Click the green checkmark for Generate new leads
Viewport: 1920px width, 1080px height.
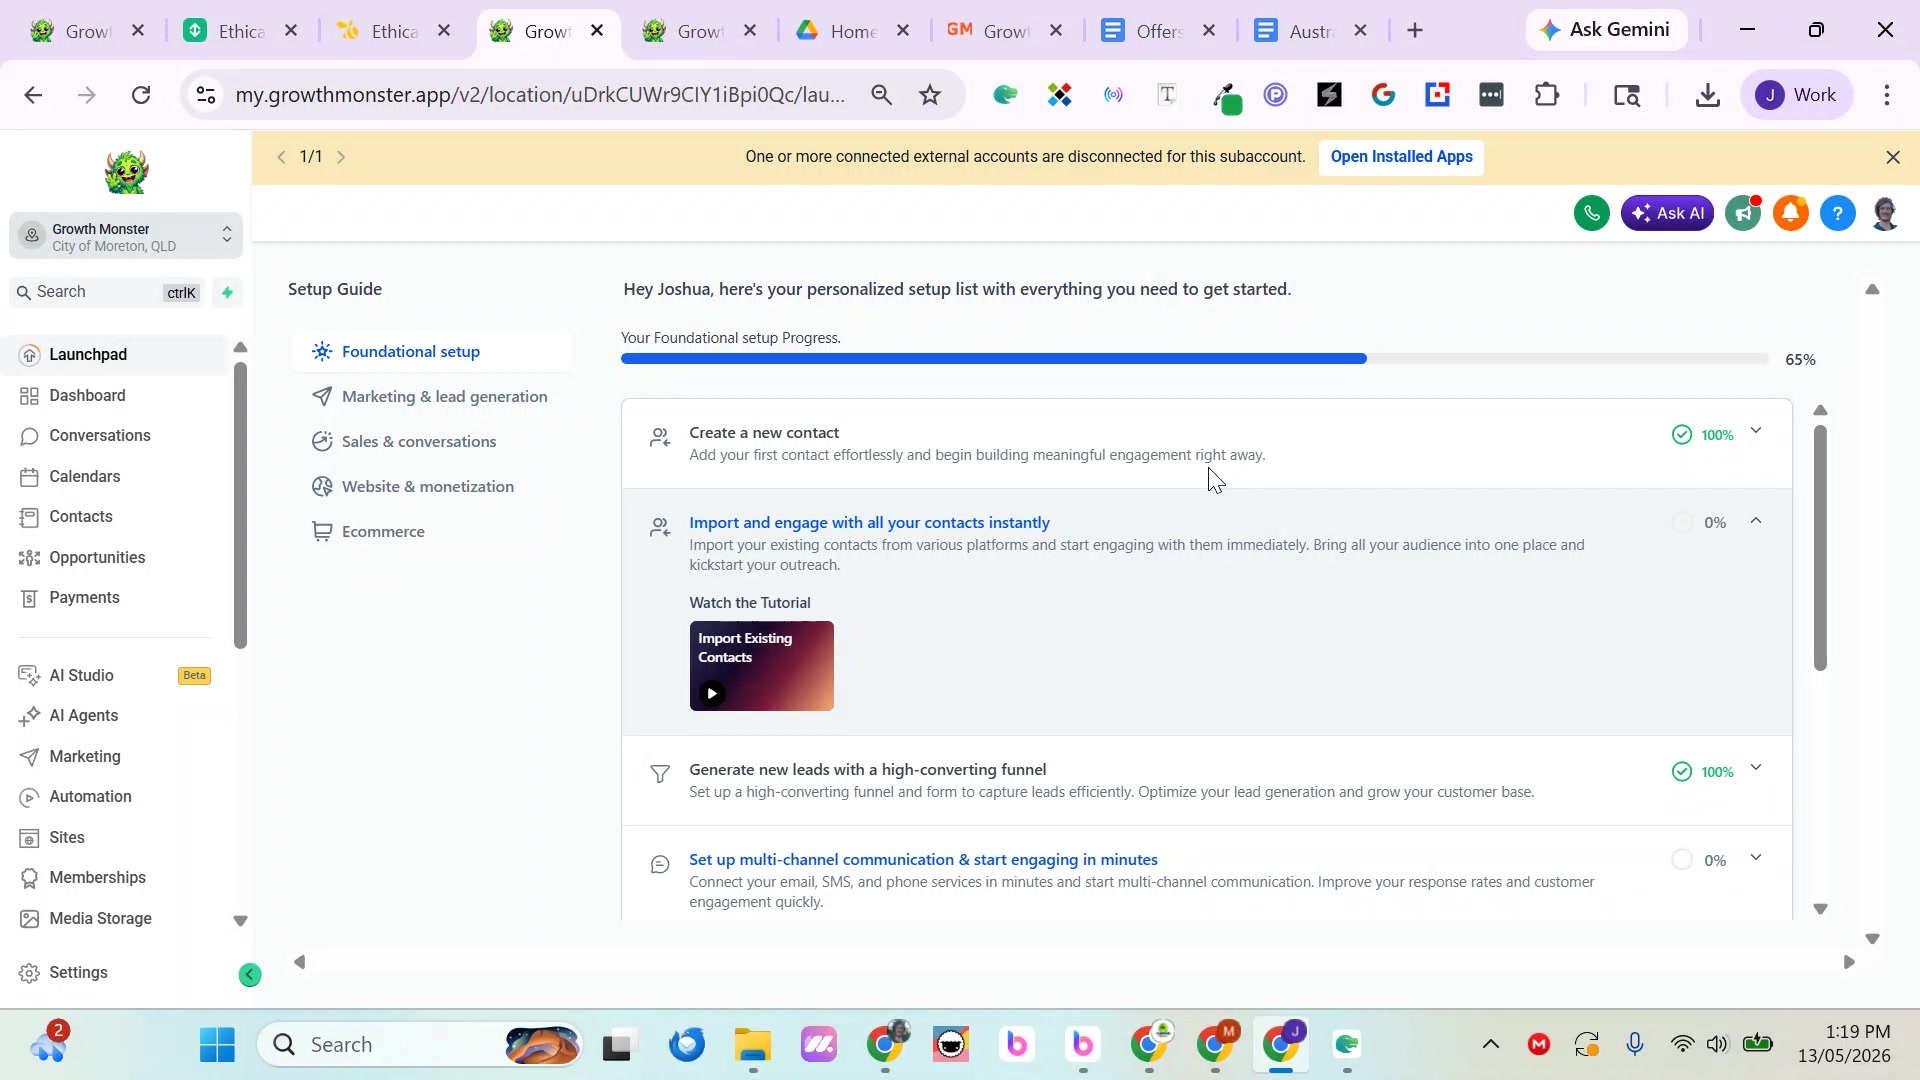1682,772
